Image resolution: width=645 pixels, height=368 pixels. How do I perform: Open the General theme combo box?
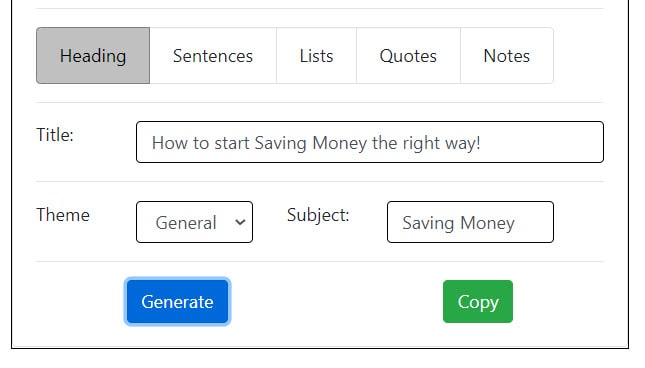[x=195, y=222]
